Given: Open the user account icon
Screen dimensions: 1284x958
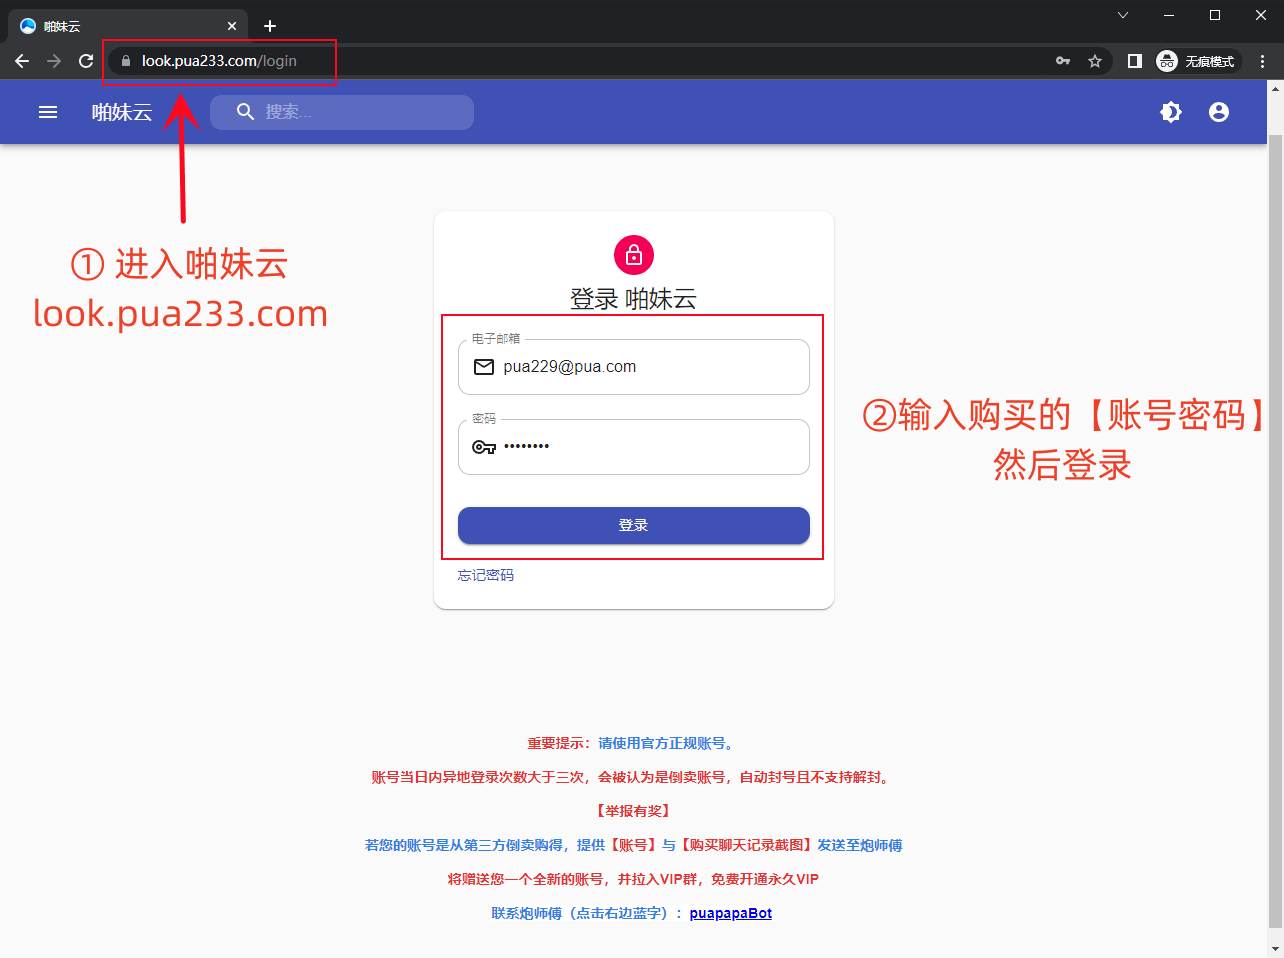Looking at the screenshot, I should pyautogui.click(x=1218, y=112).
